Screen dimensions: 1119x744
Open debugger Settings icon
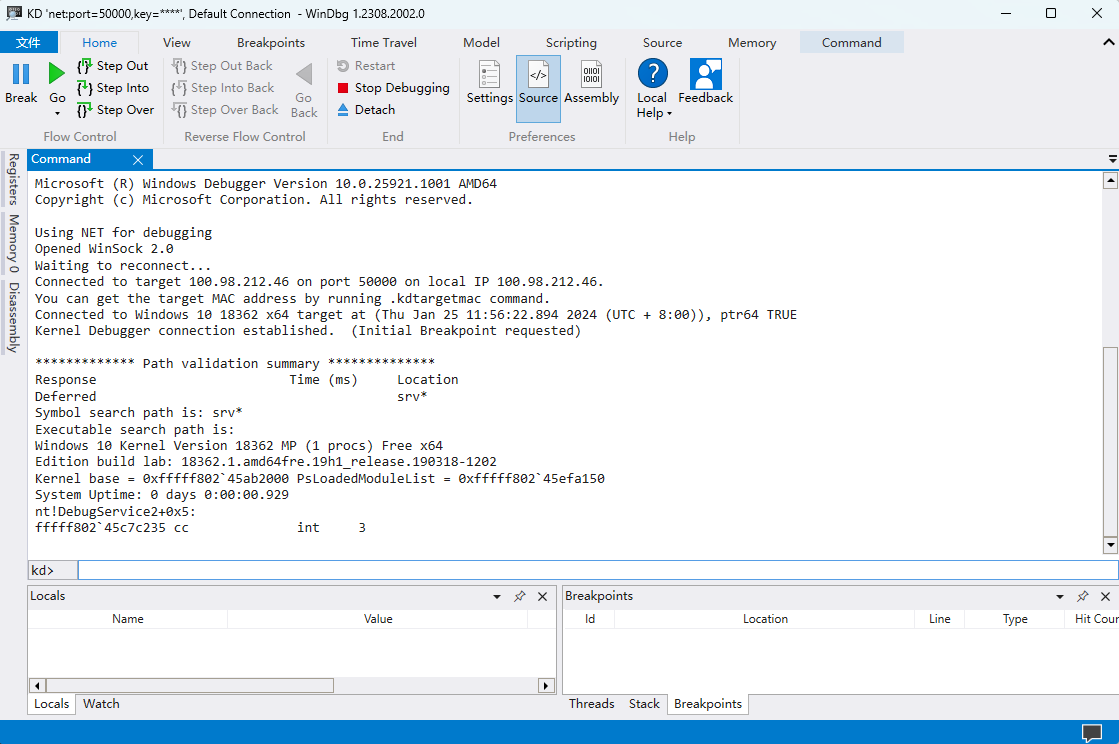tap(489, 75)
